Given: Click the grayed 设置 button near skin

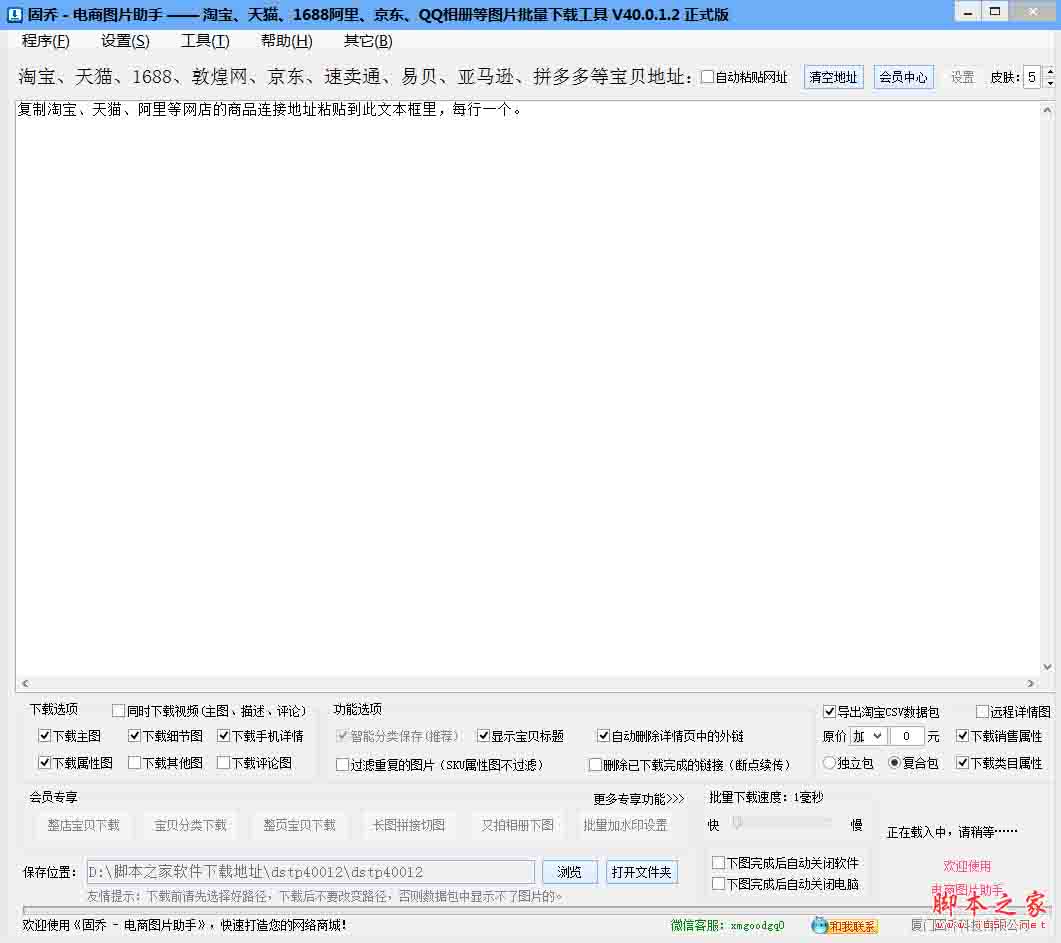Looking at the screenshot, I should tap(962, 77).
